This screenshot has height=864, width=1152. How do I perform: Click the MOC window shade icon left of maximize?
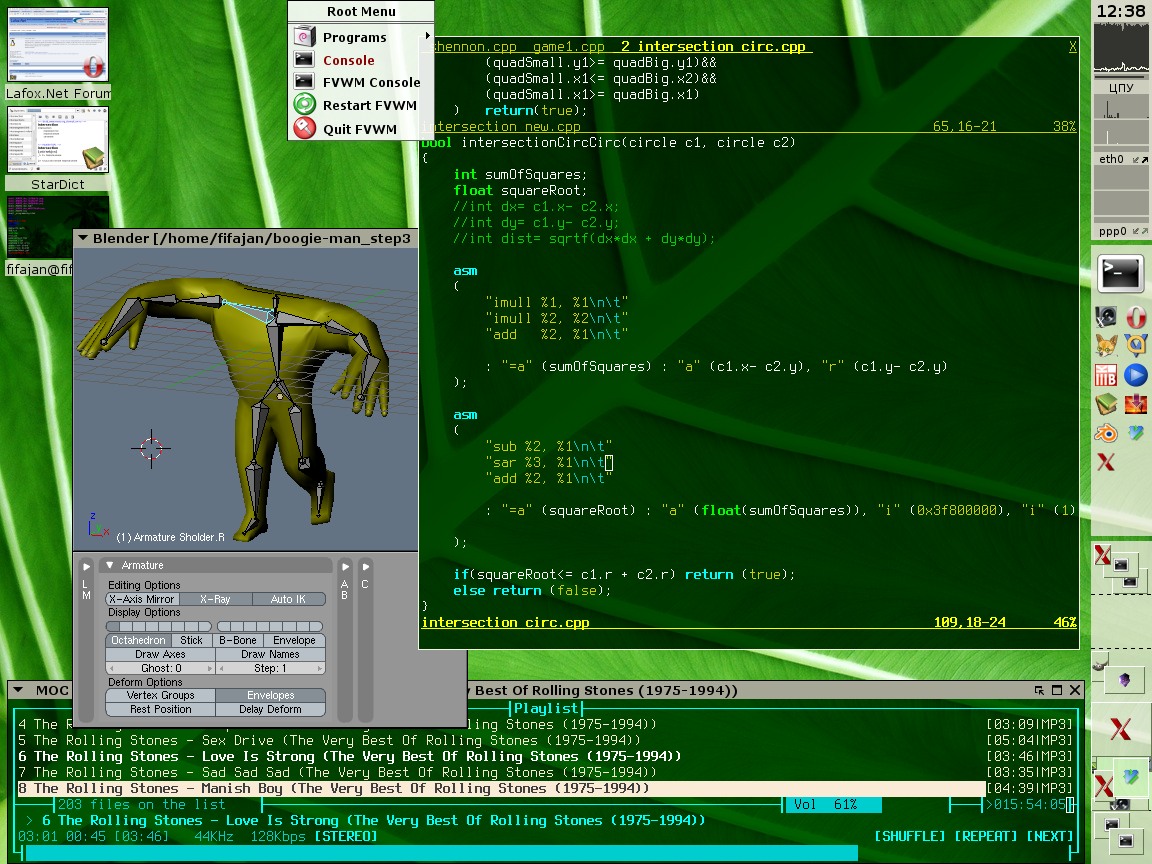[x=1039, y=690]
